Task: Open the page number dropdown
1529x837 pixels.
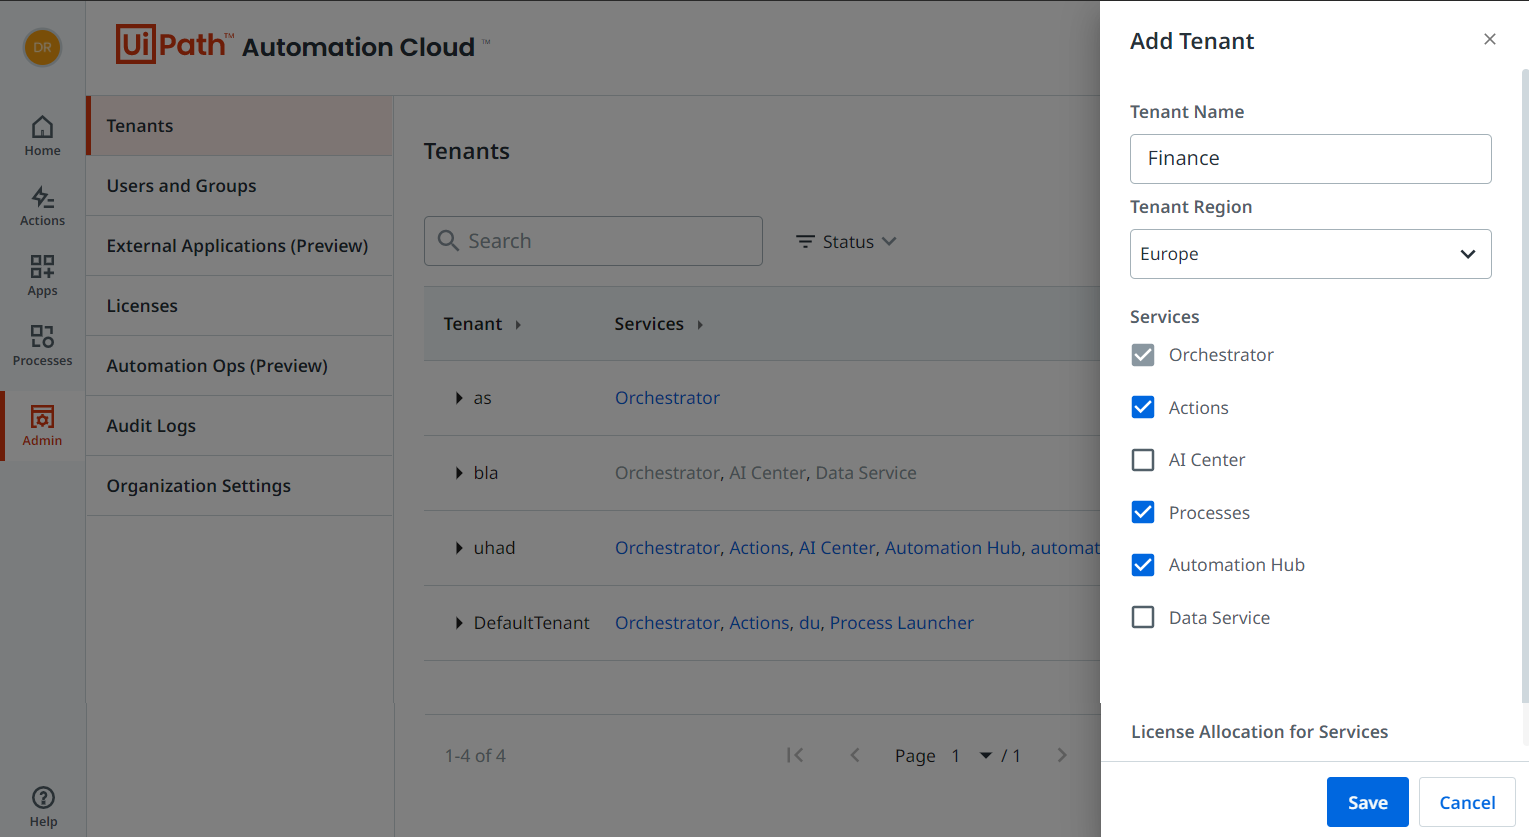Action: click(x=986, y=756)
